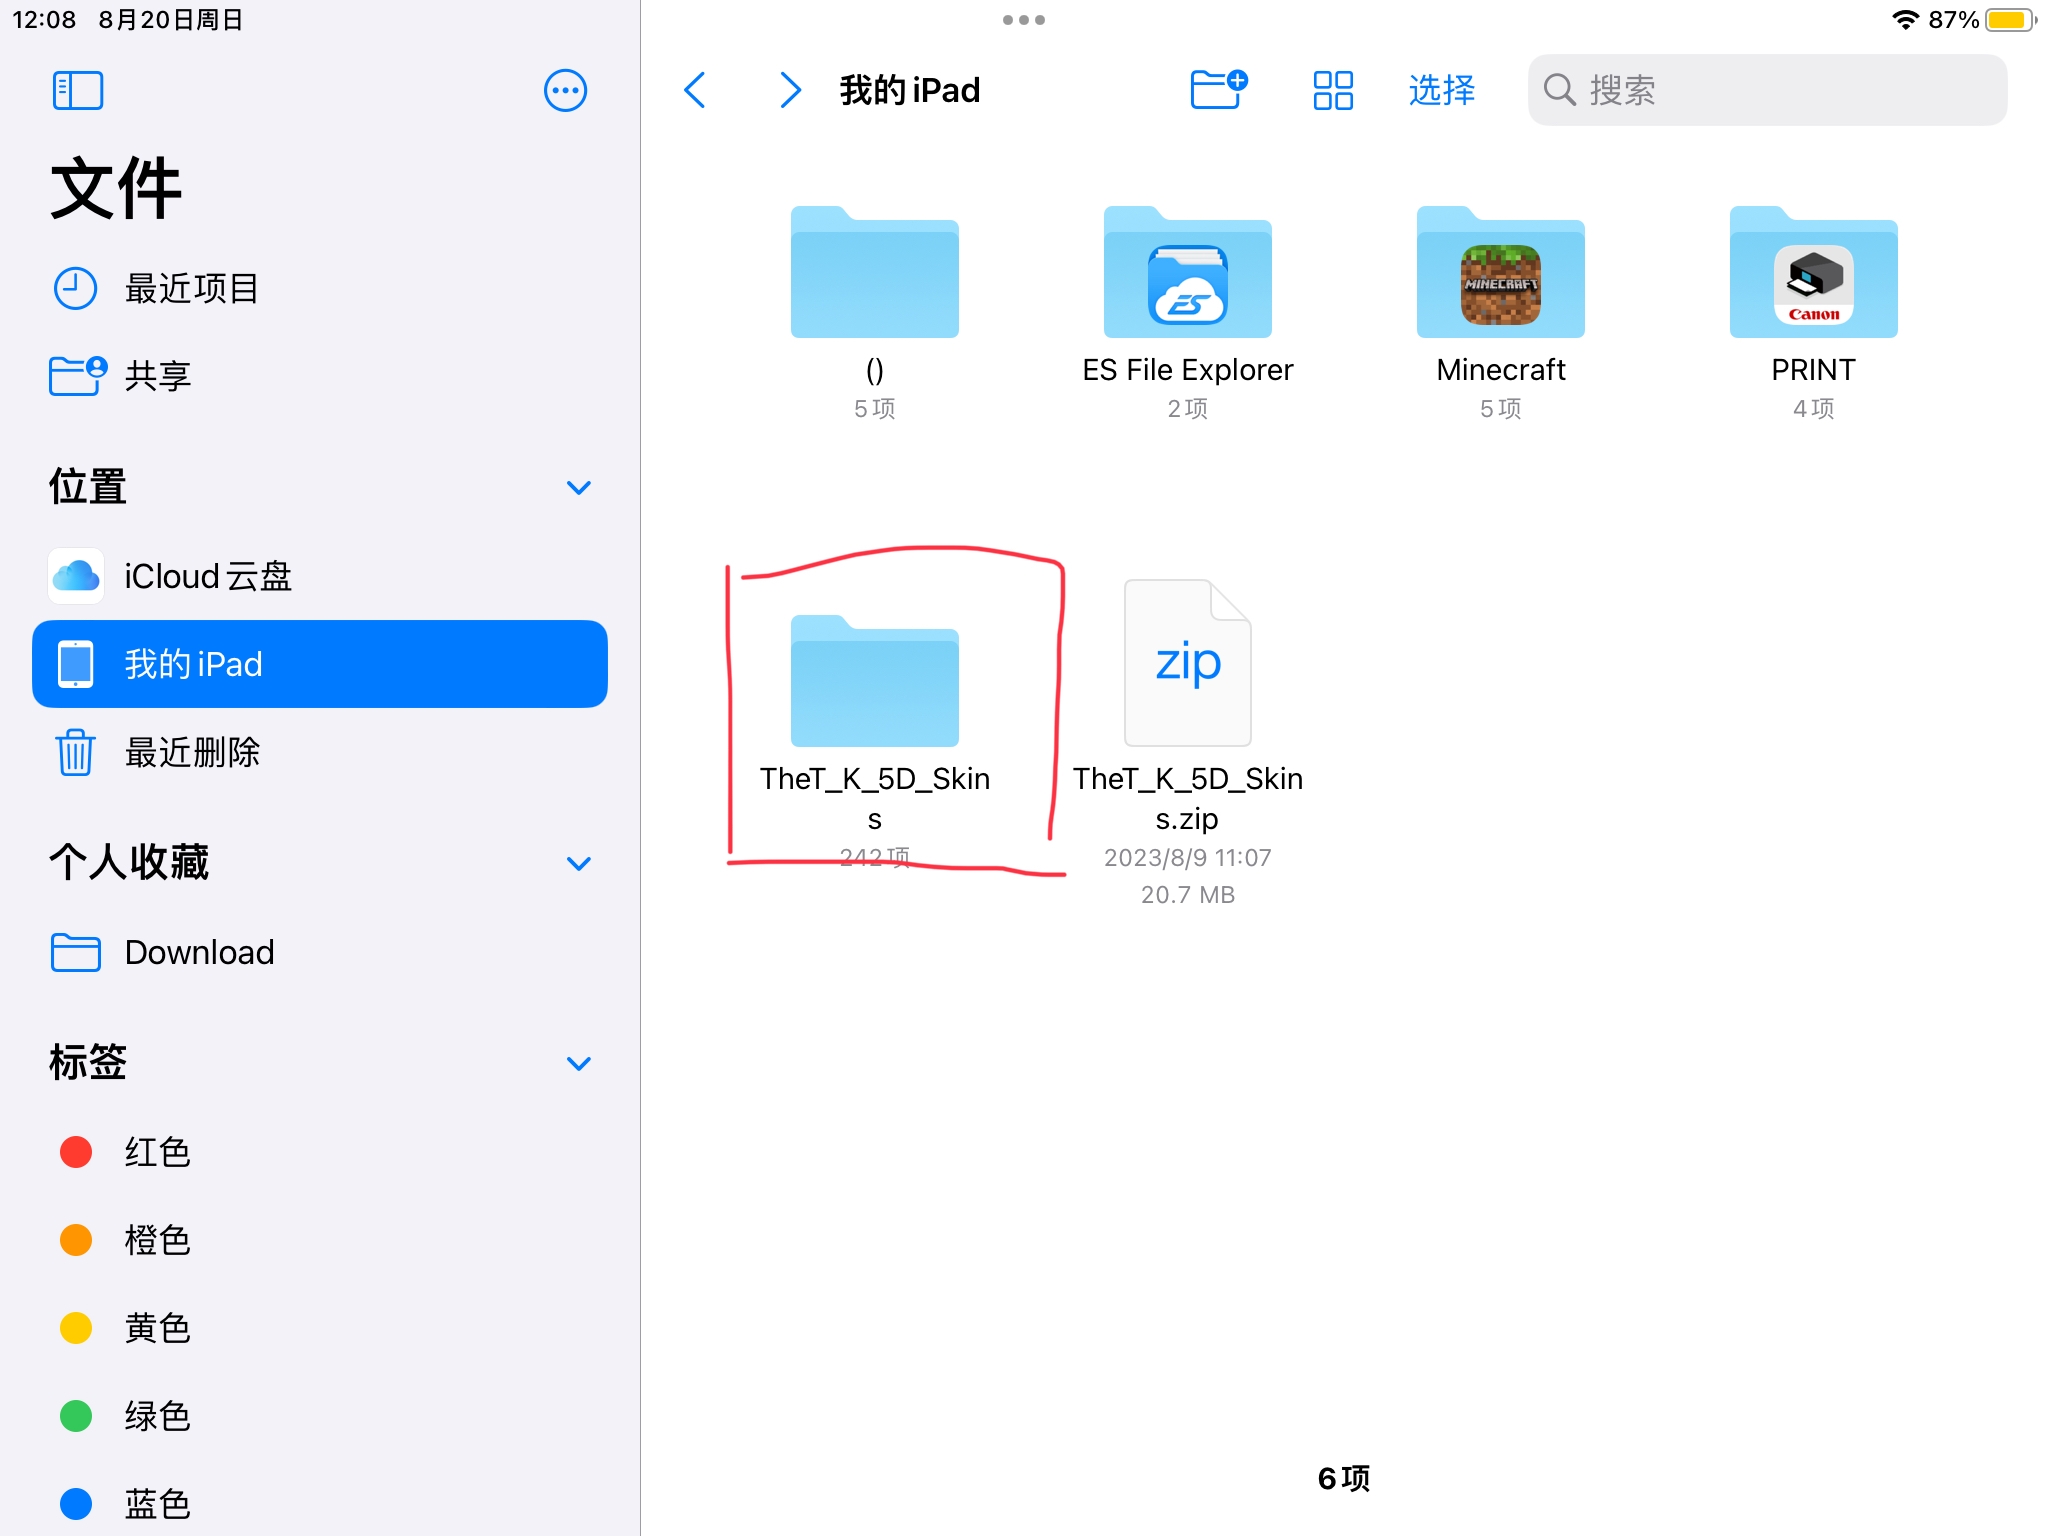Open the Download favorite folder
The height and width of the screenshot is (1536, 2048).
(320, 952)
